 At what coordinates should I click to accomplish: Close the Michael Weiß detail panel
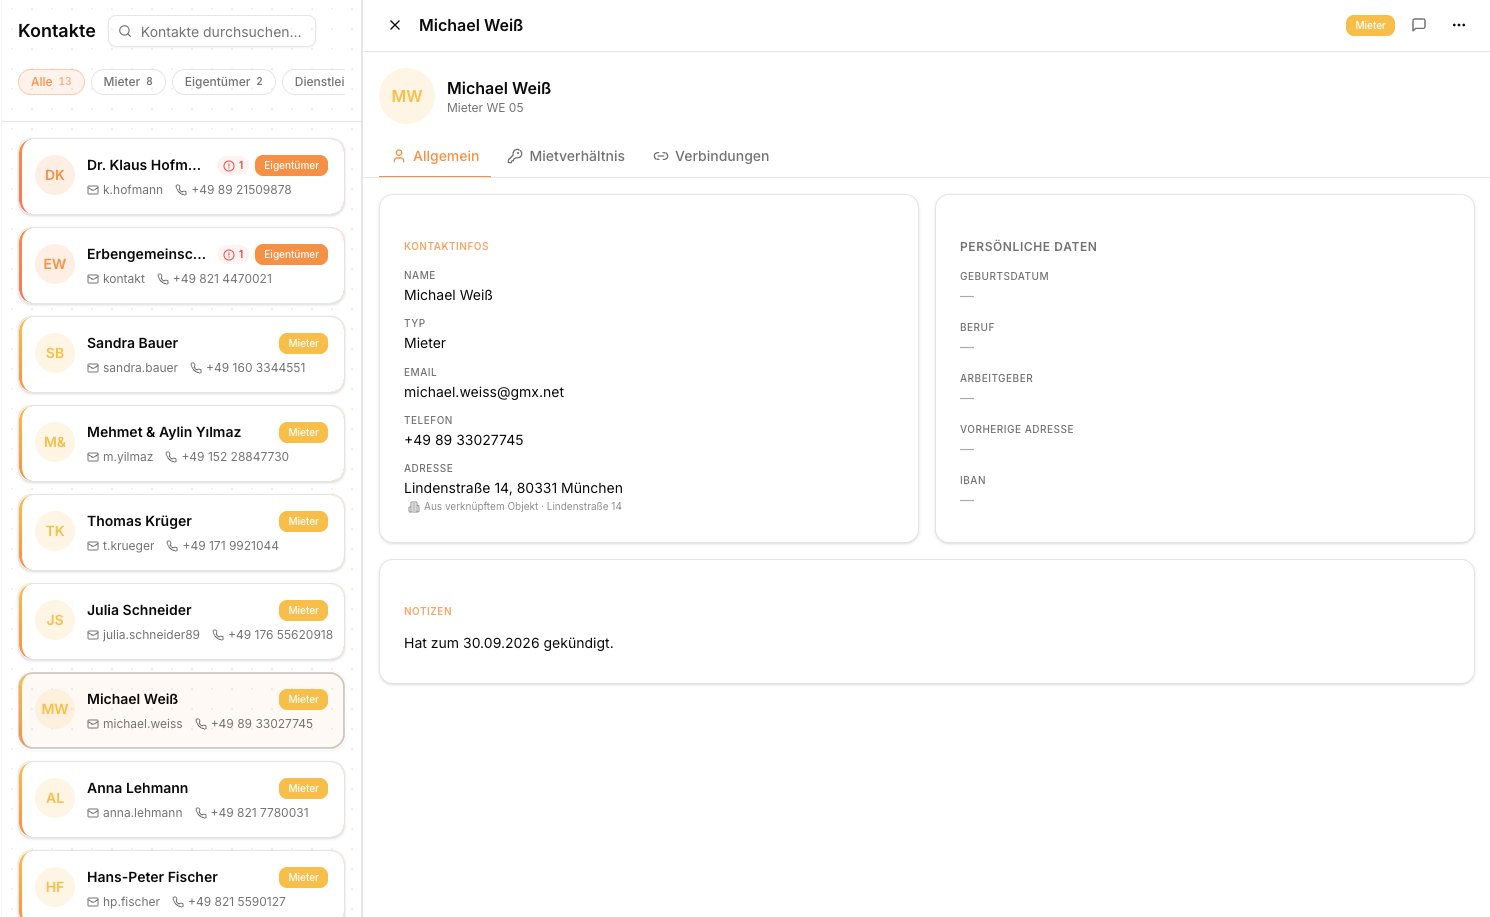[x=395, y=25]
